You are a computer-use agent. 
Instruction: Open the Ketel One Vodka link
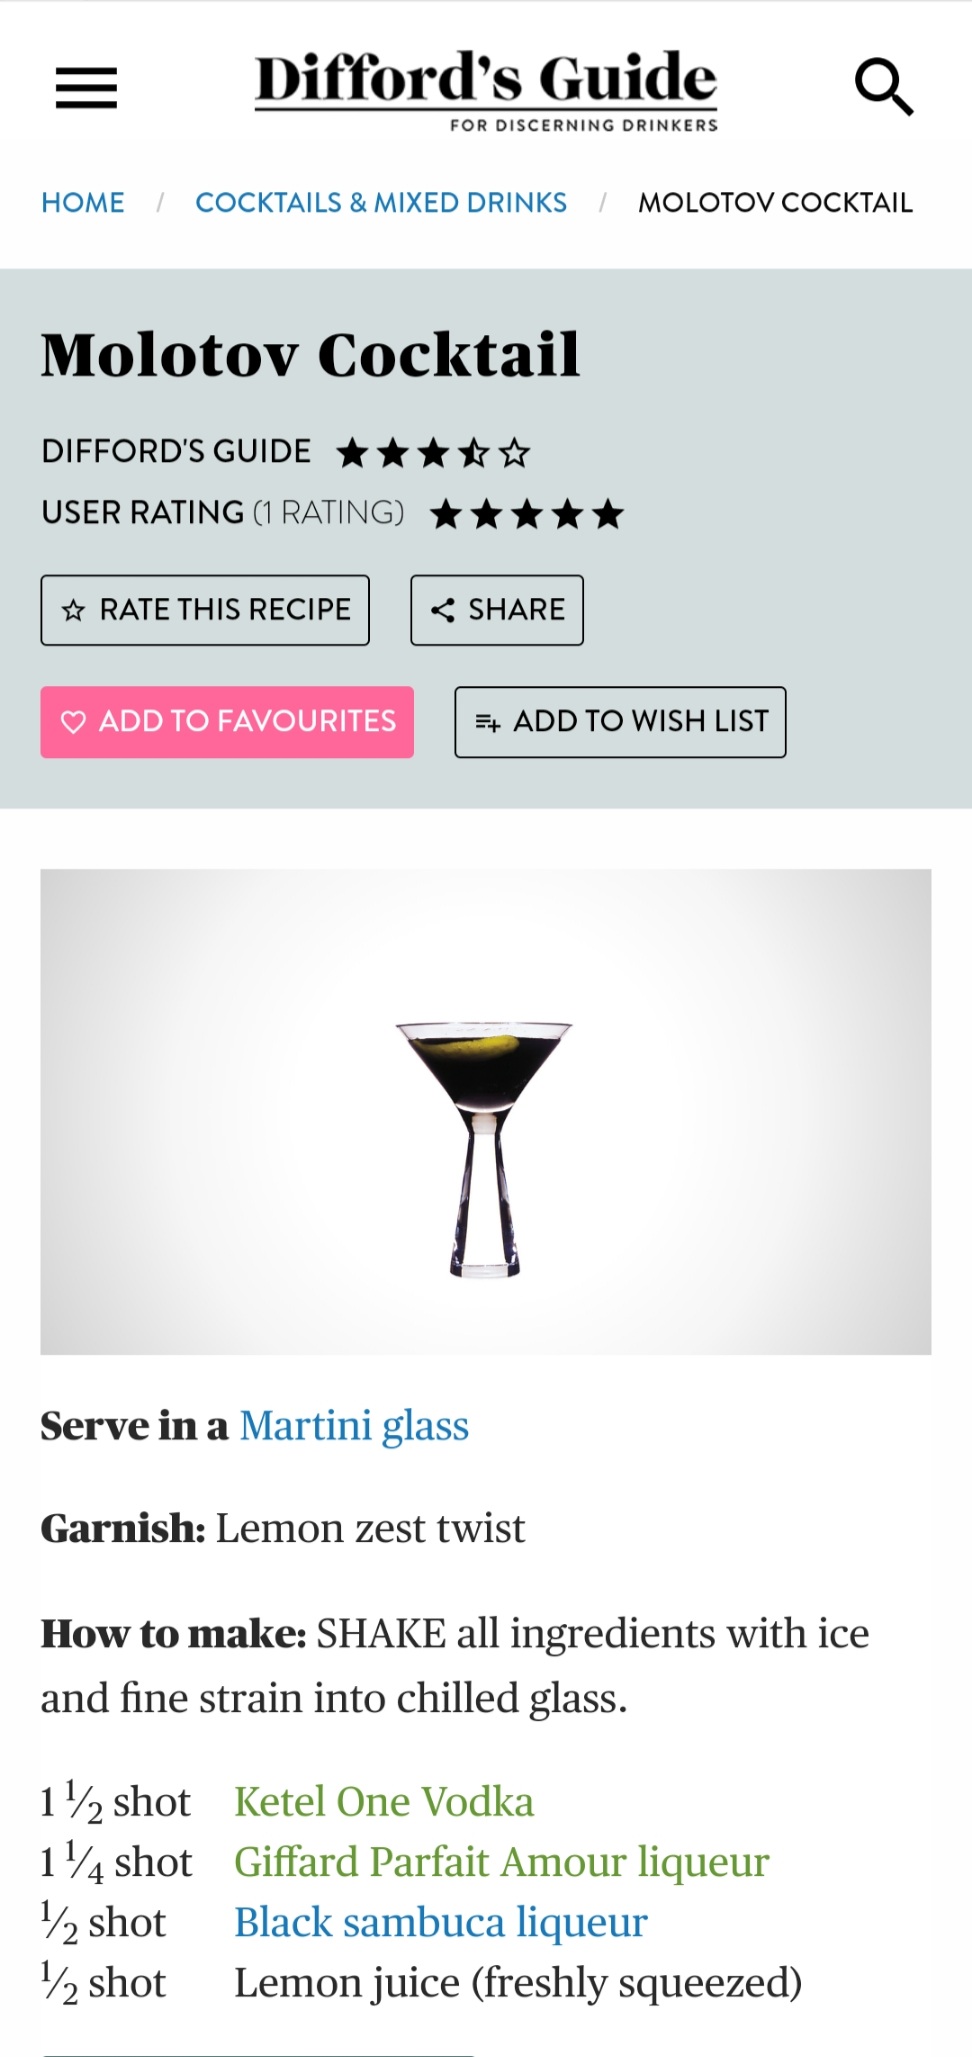tap(384, 1802)
